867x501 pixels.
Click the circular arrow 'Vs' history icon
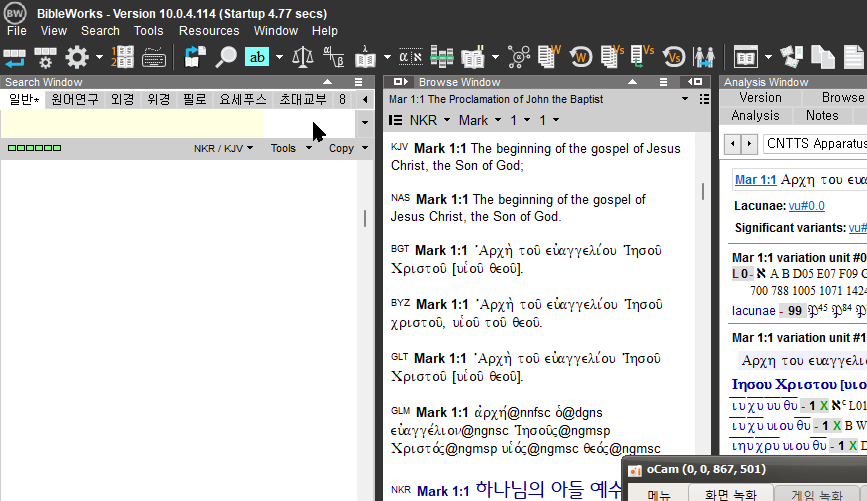pyautogui.click(x=674, y=57)
